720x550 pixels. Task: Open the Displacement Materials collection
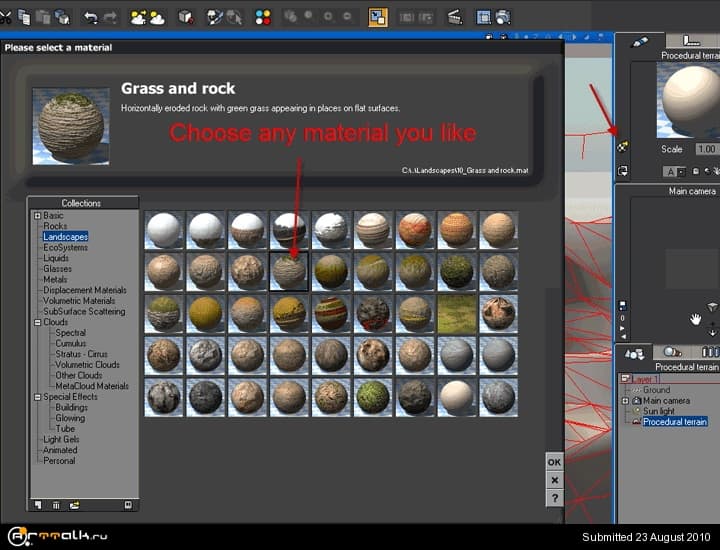85,290
